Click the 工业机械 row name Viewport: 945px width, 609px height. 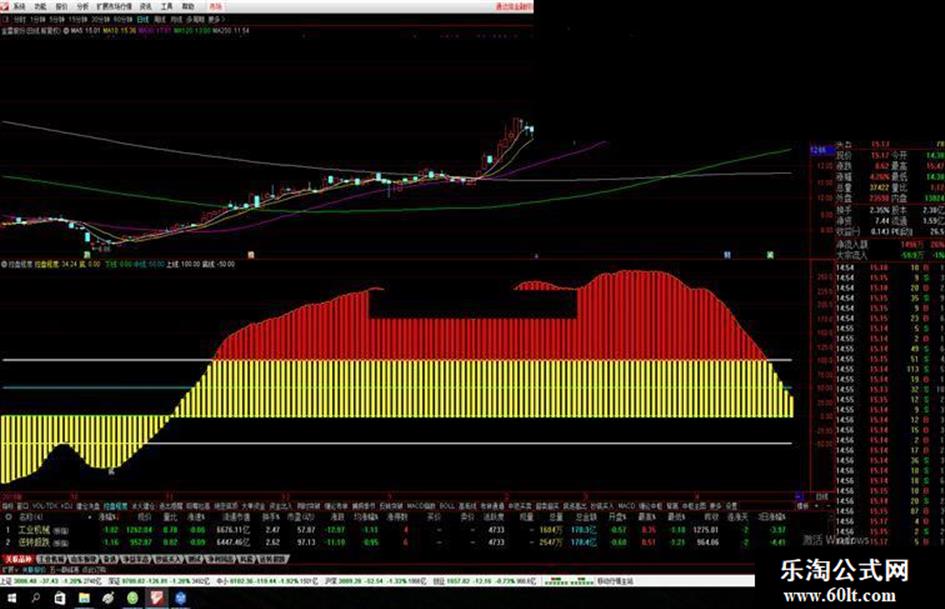click(x=34, y=530)
